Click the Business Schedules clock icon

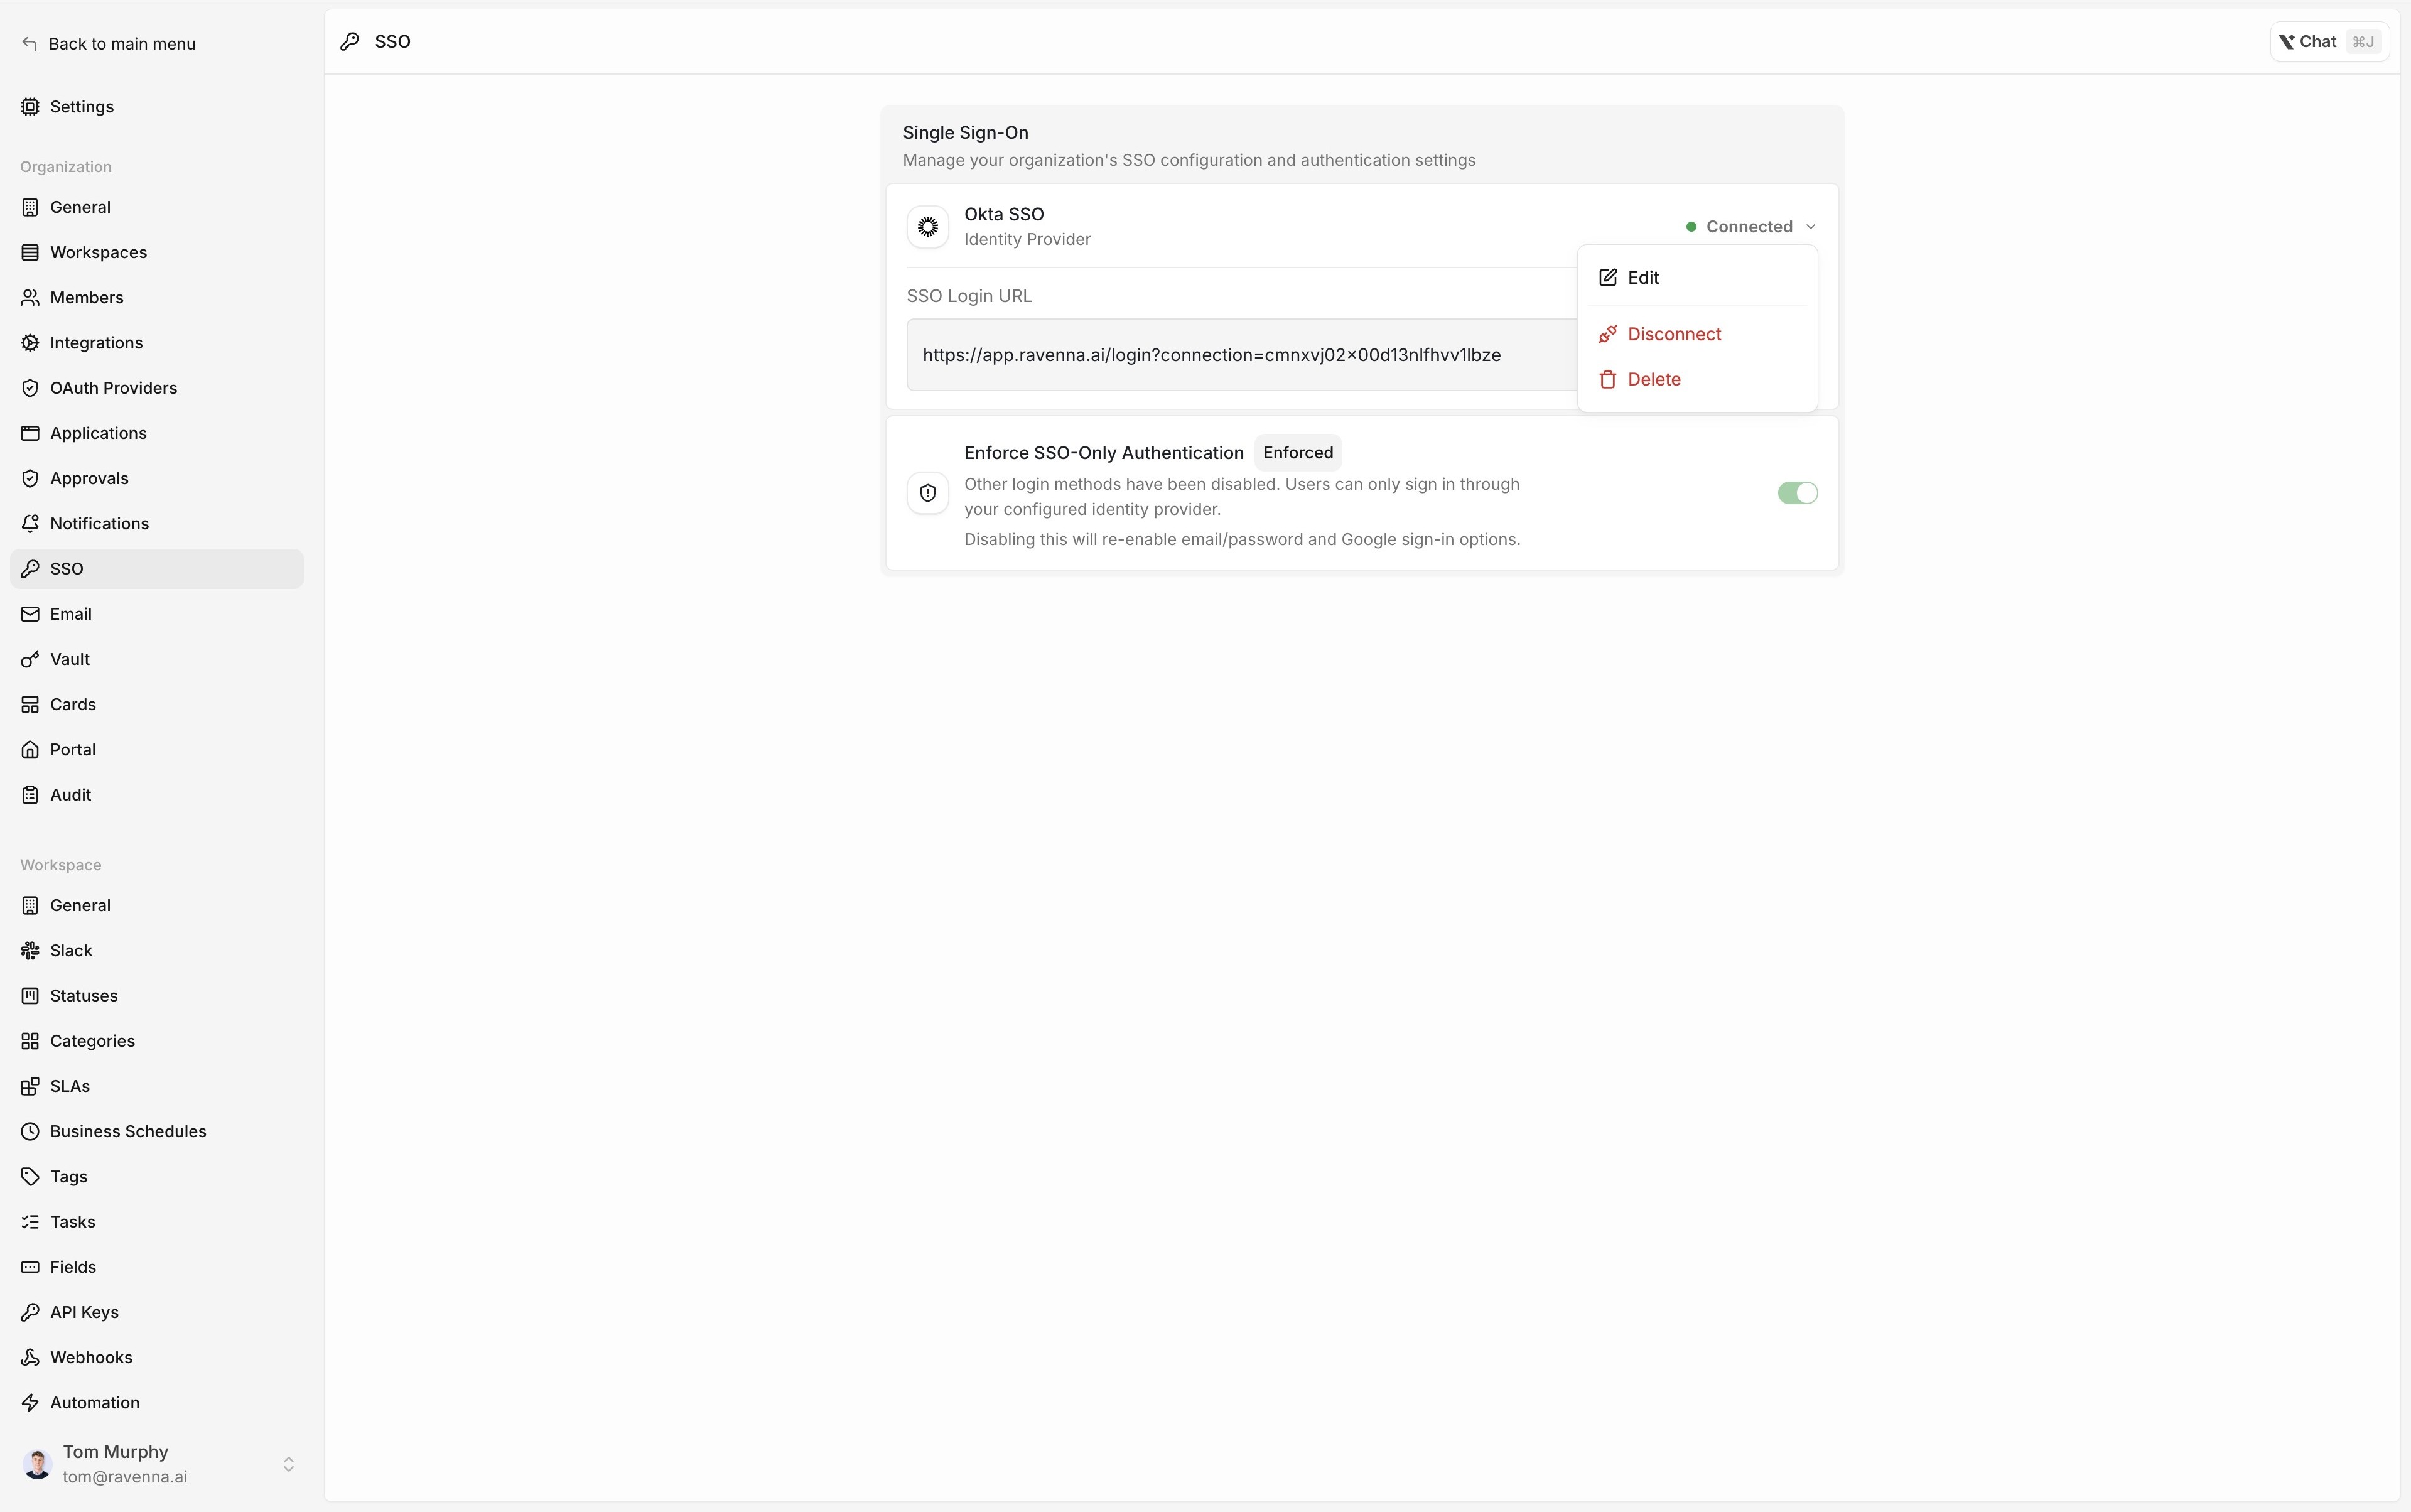30,1131
